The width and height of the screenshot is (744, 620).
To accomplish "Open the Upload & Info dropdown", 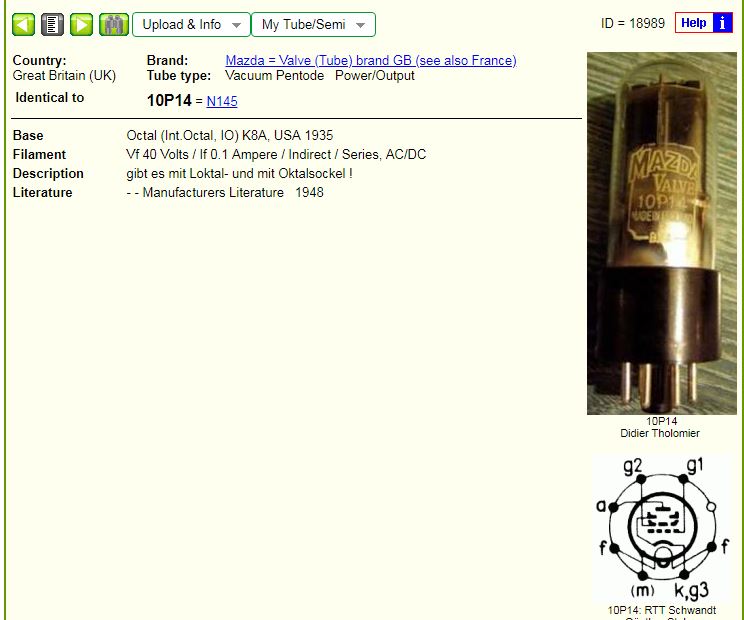I will point(191,25).
